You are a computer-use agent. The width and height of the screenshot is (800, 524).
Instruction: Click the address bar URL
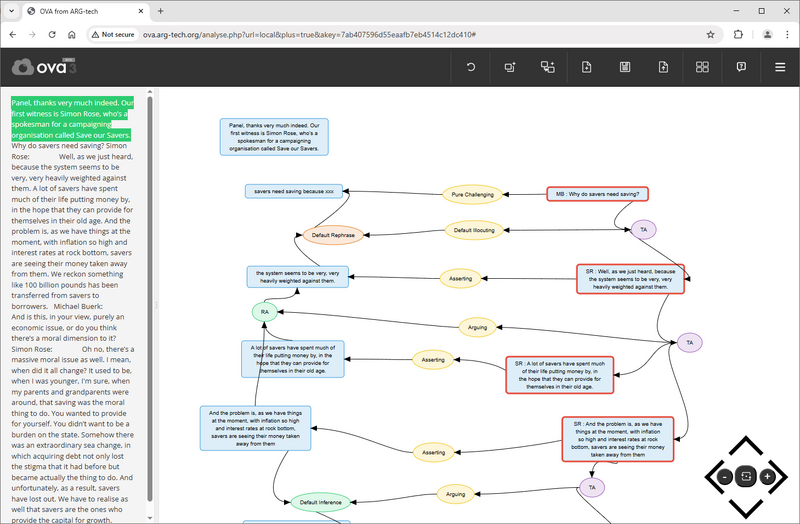point(309,35)
